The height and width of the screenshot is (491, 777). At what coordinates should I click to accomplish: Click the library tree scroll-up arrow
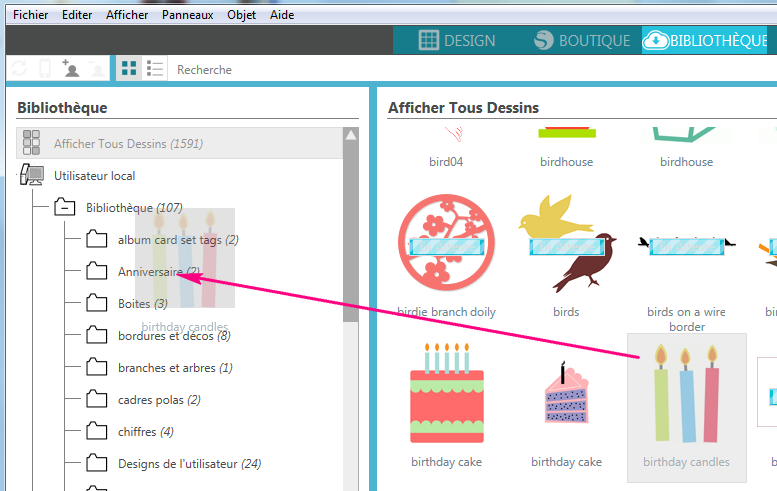click(x=351, y=135)
